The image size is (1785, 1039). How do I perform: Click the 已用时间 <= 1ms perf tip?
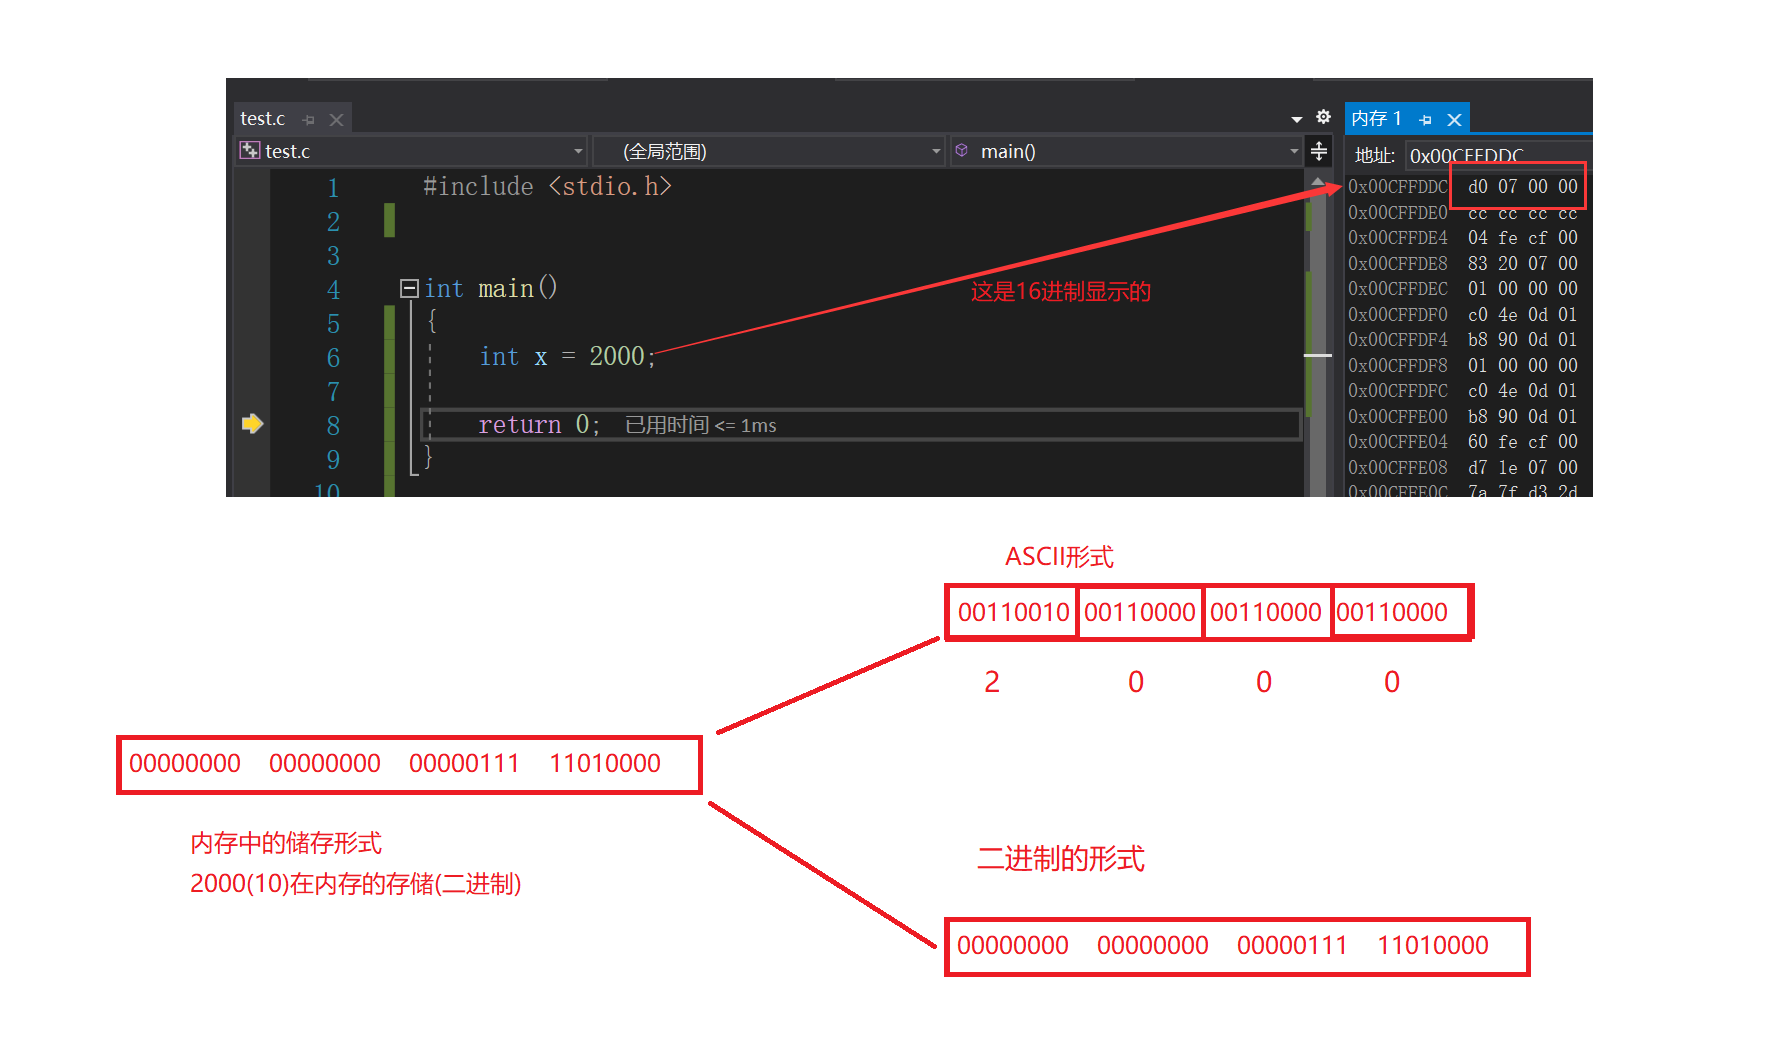[x=701, y=425]
